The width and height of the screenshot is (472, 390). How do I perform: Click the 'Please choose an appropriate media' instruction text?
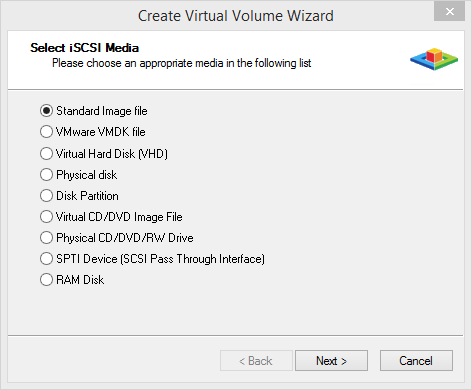click(x=182, y=63)
